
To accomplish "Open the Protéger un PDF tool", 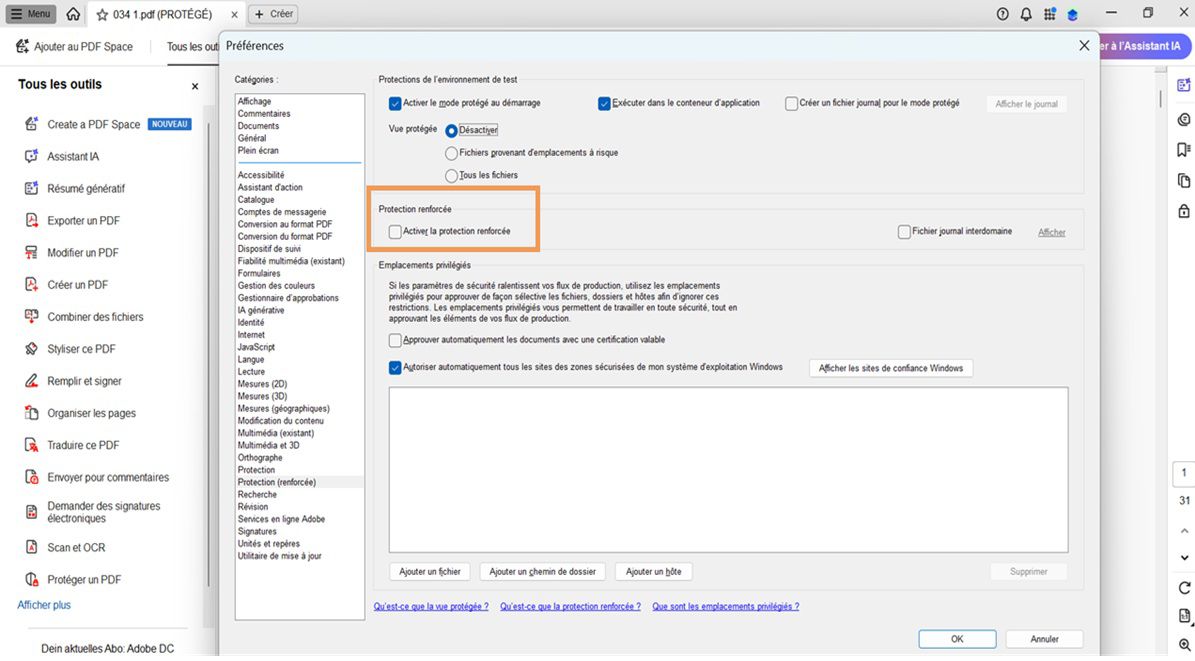I will coord(72,579).
